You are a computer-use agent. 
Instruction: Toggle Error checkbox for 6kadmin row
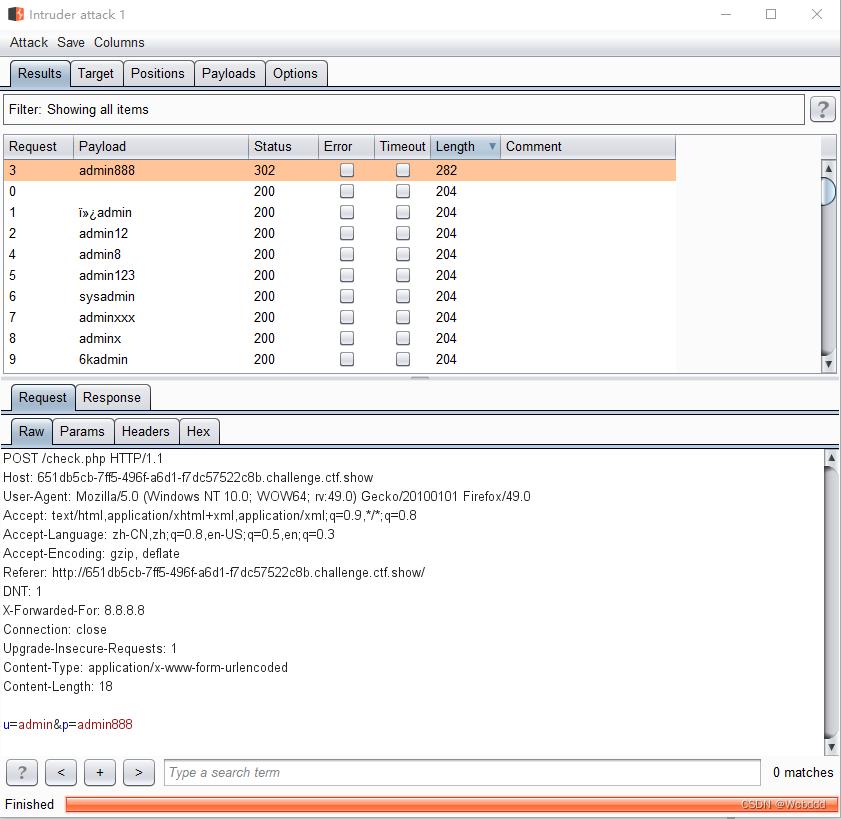pos(347,359)
